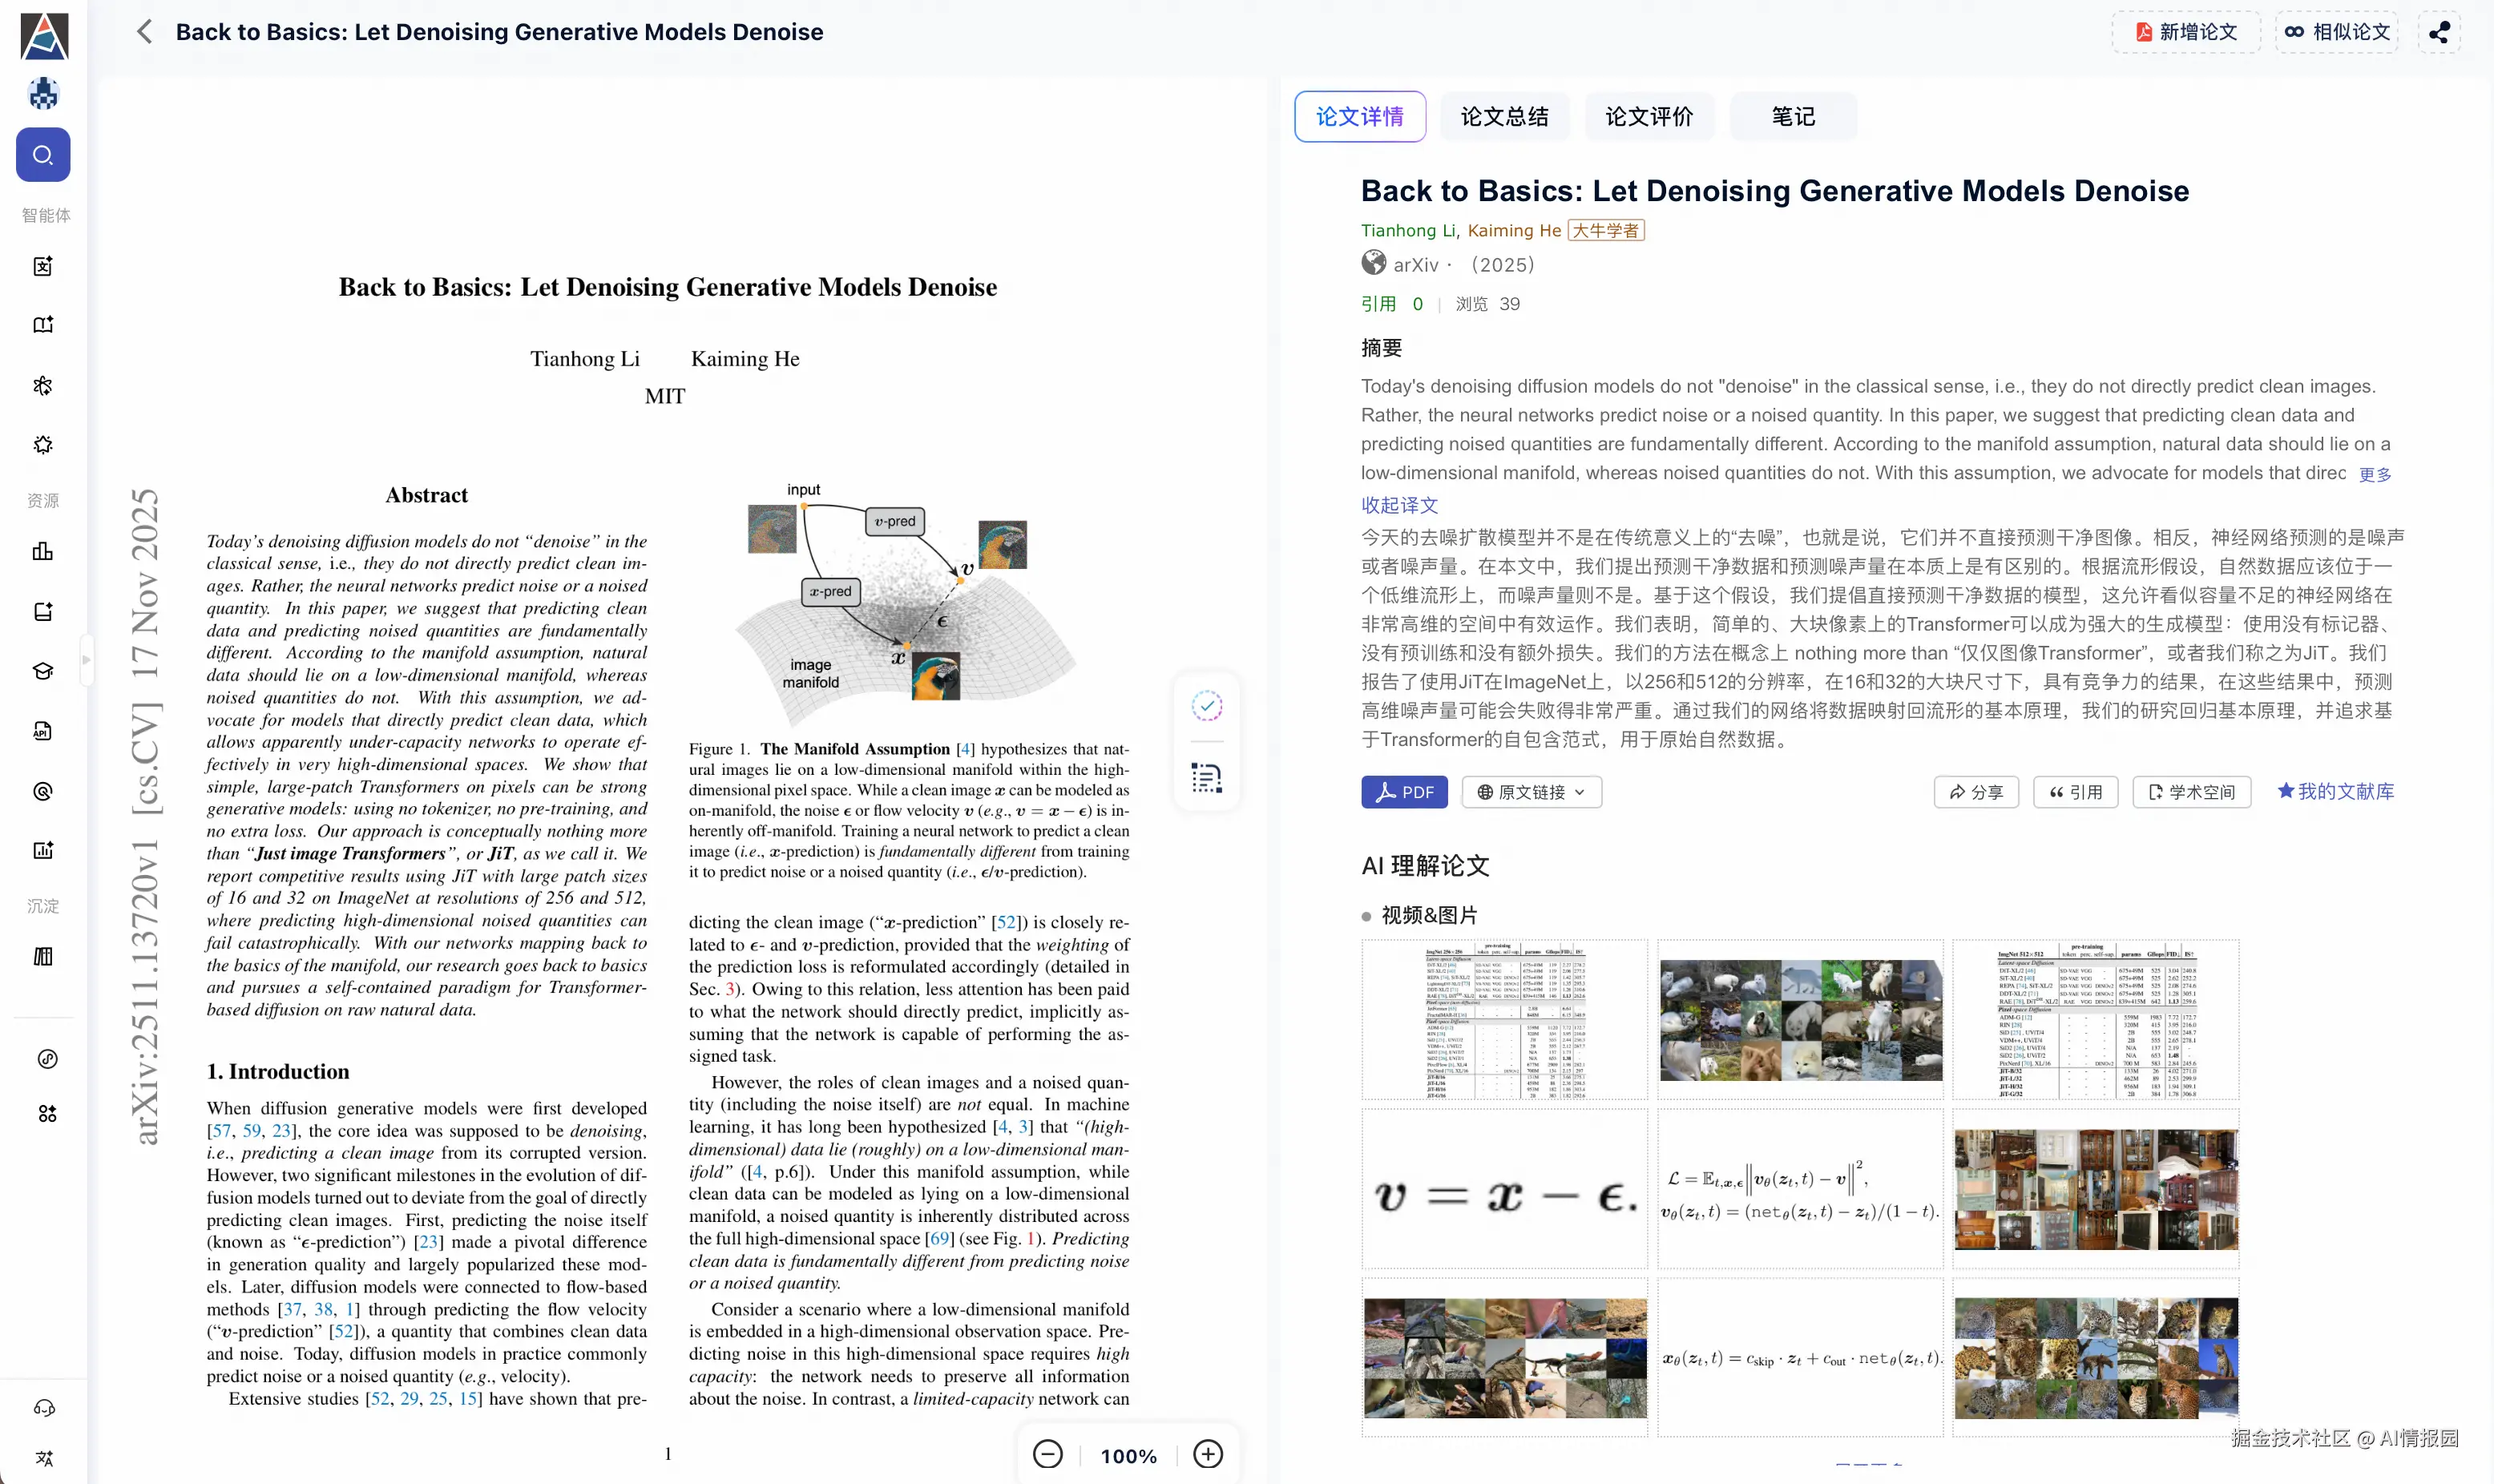Click the translate icon at sidebar bottom
The height and width of the screenshot is (1484, 2494).
[x=44, y=1457]
